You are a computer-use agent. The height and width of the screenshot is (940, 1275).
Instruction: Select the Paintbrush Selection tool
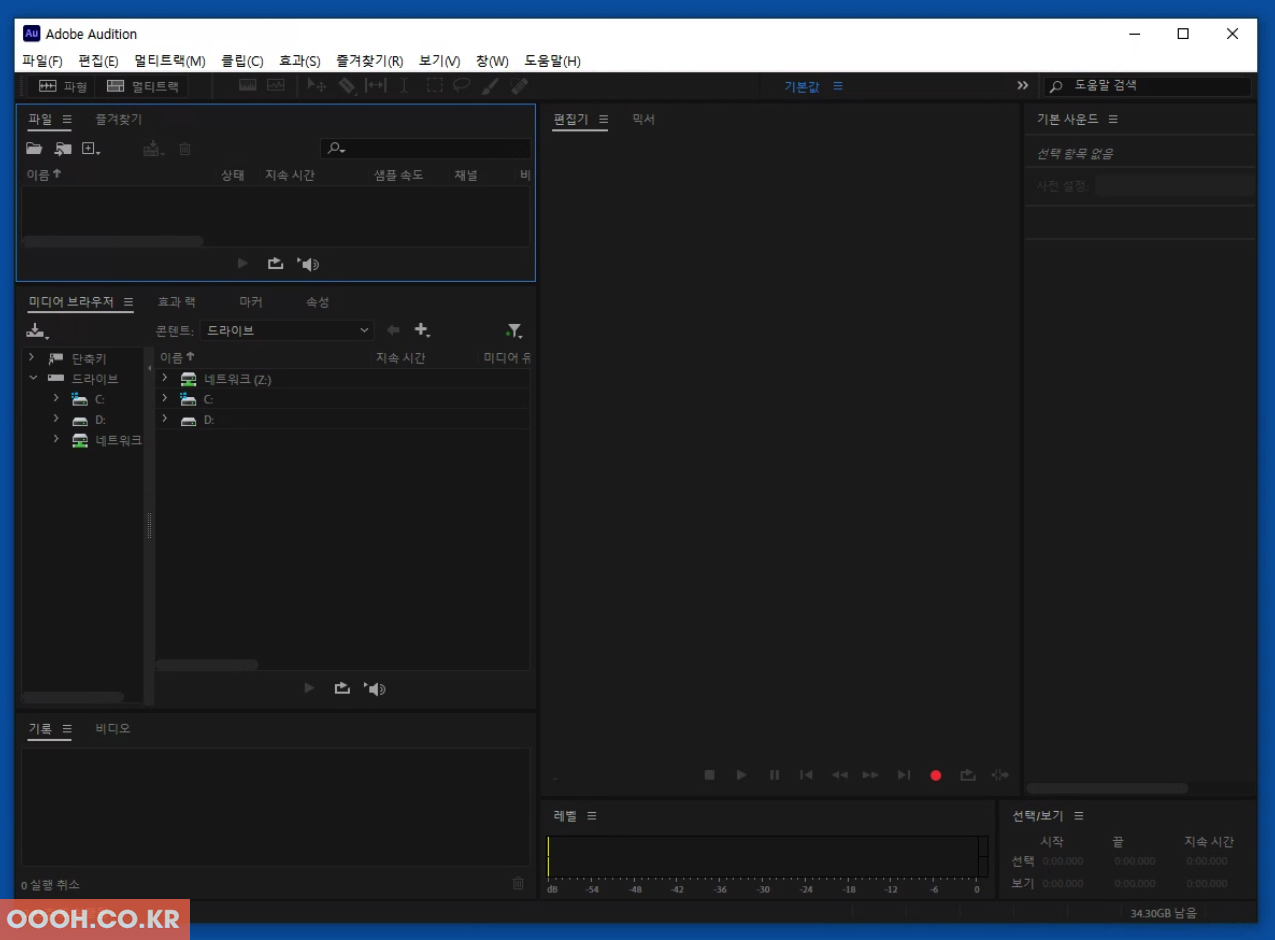point(490,86)
